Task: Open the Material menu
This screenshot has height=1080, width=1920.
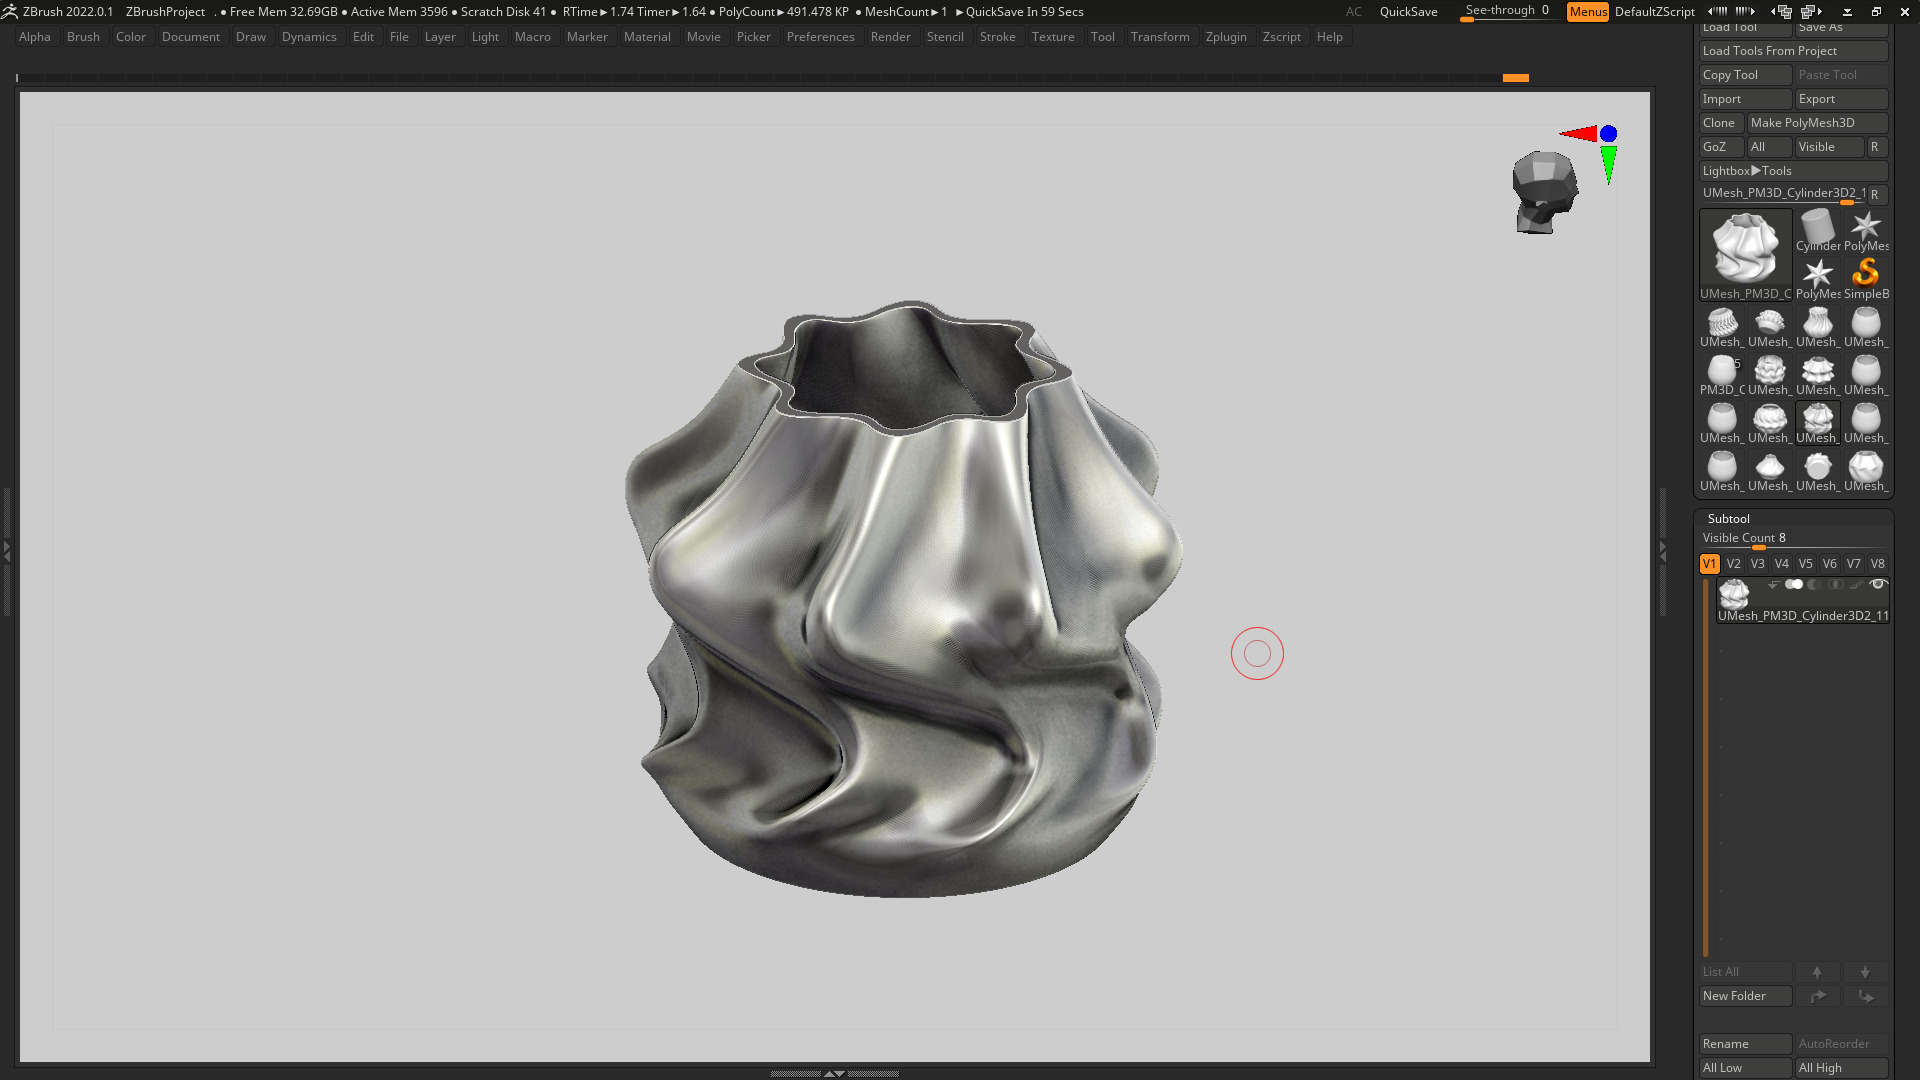Action: coord(647,37)
